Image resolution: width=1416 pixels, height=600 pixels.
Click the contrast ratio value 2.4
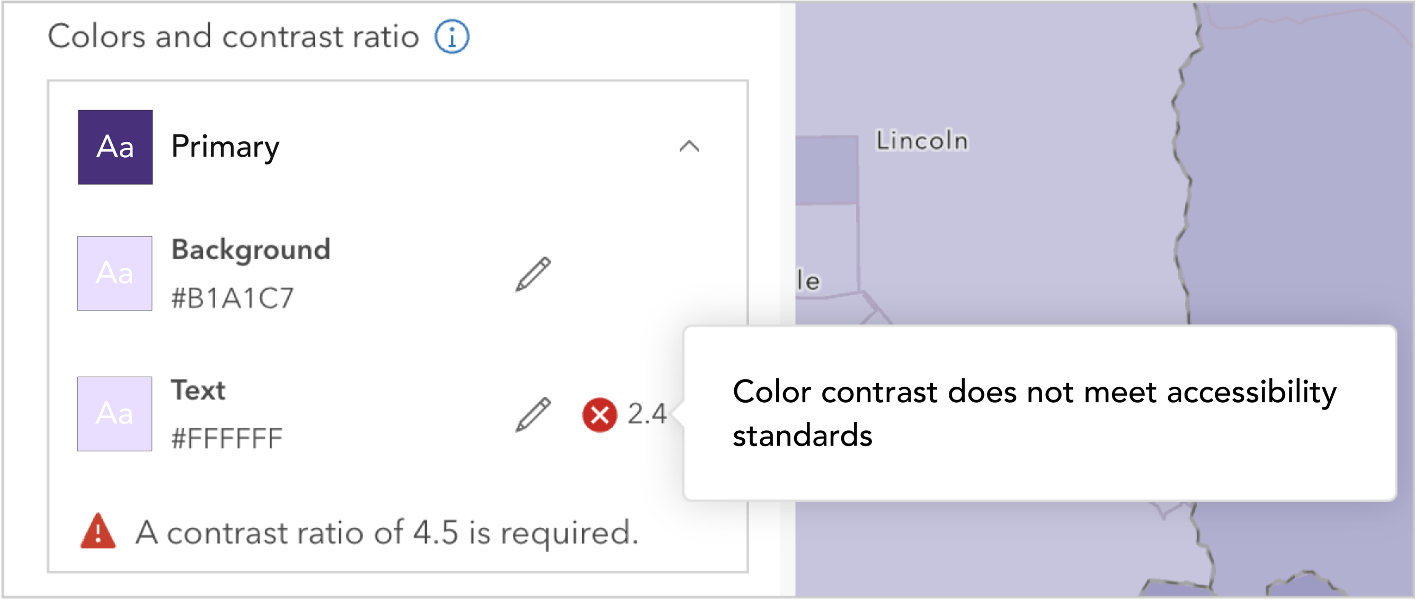pyautogui.click(x=648, y=414)
